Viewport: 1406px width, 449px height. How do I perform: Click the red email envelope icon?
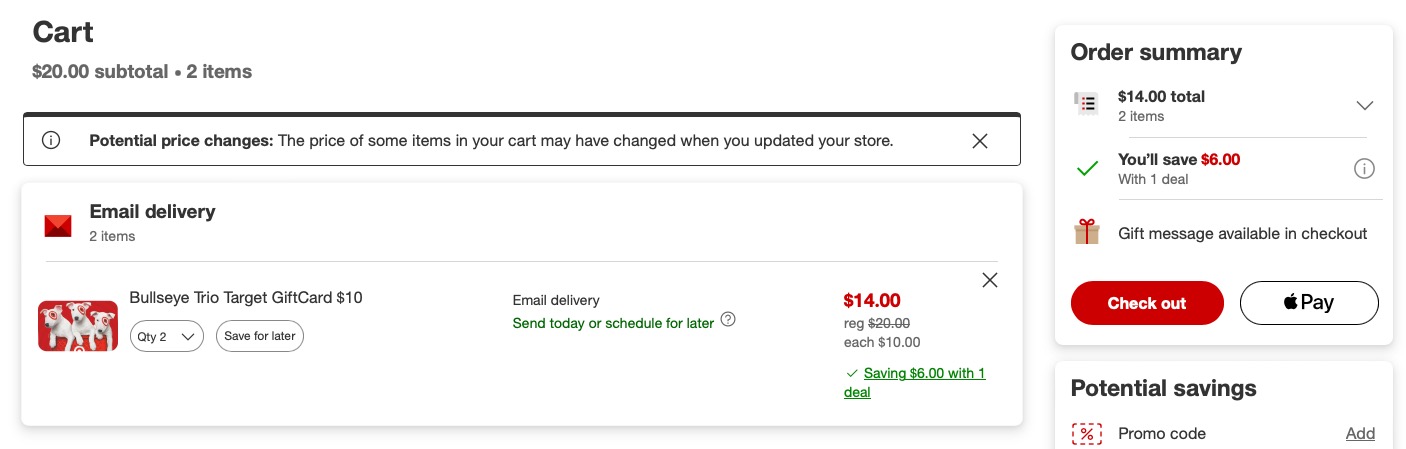point(58,226)
